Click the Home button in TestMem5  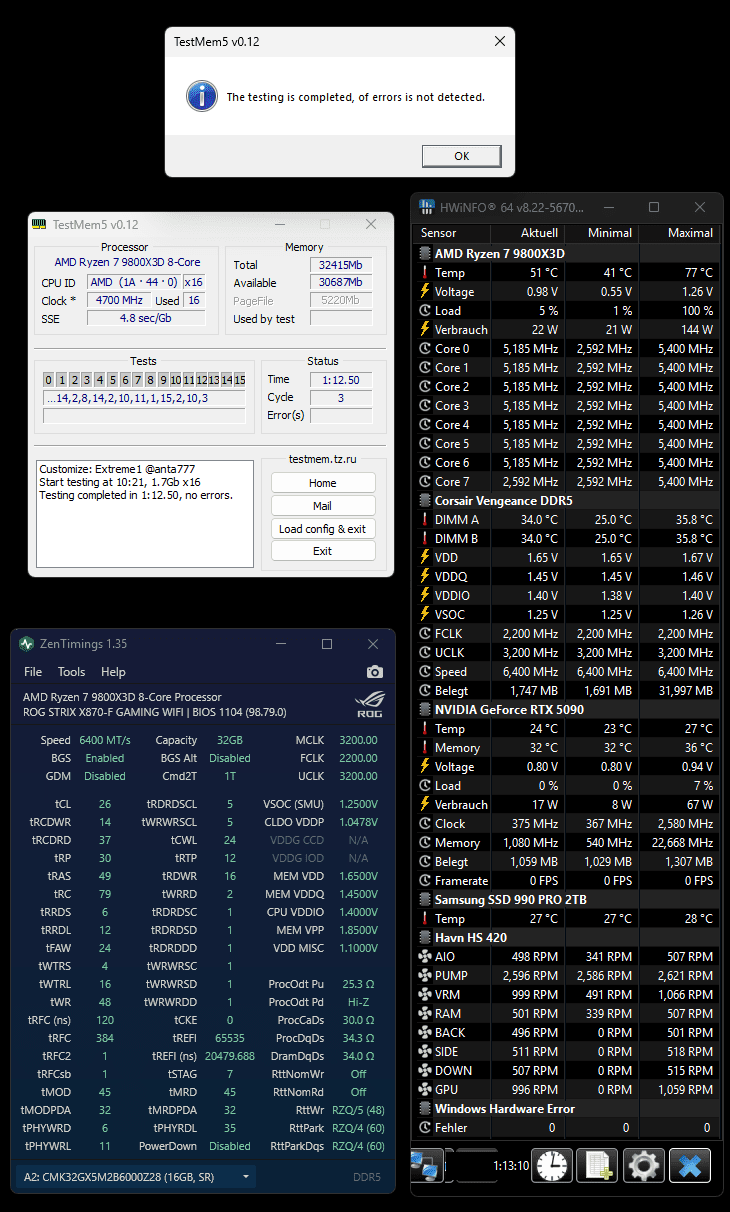(x=323, y=483)
